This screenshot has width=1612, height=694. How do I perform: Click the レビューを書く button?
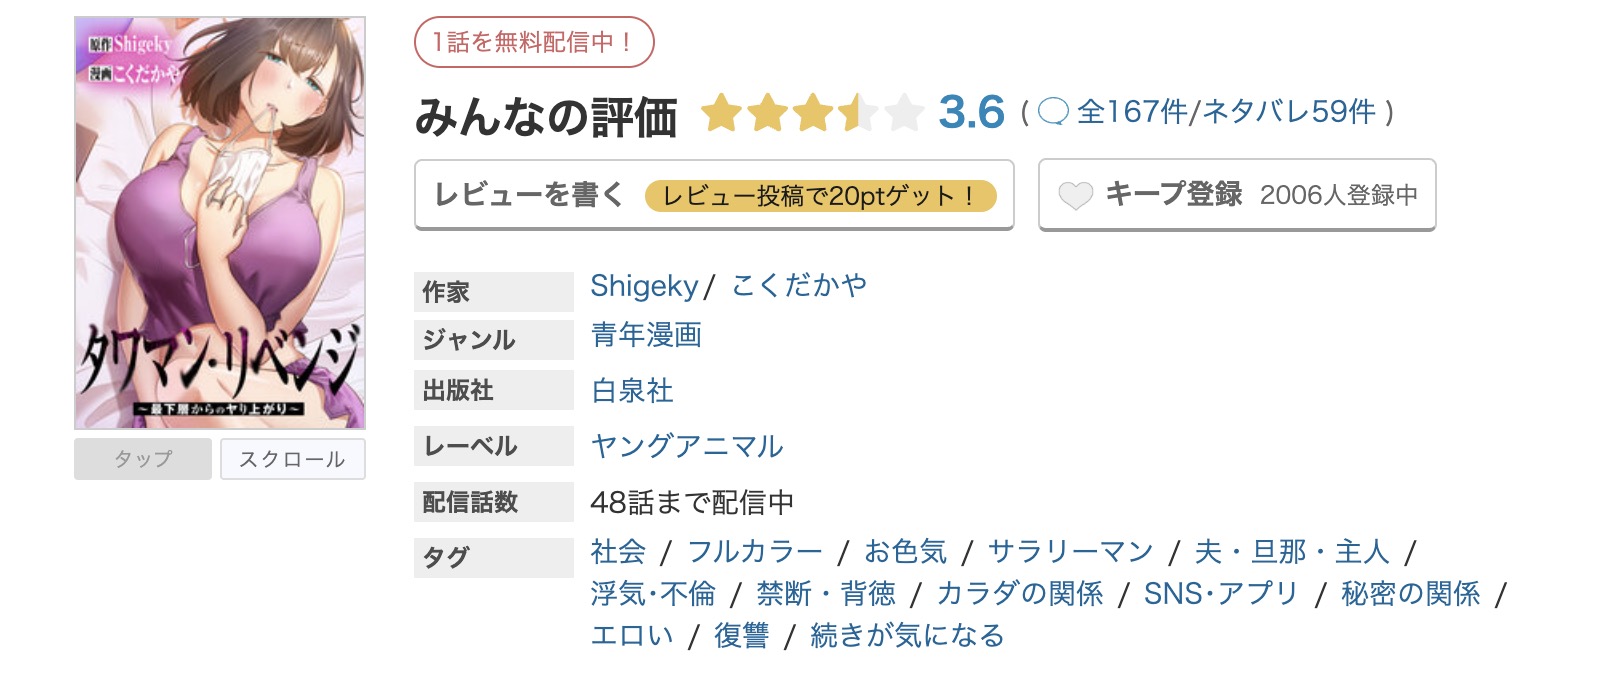(528, 196)
